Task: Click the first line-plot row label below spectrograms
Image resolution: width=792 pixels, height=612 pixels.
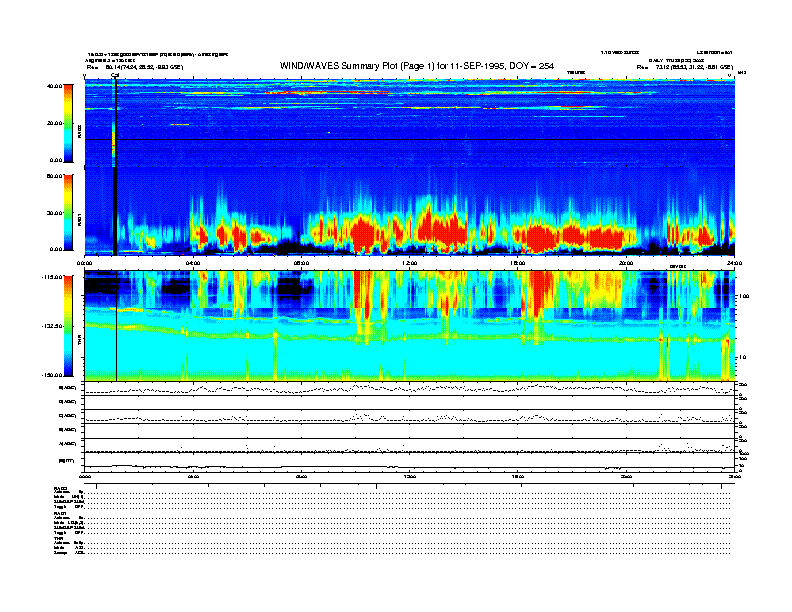Action: [69, 387]
